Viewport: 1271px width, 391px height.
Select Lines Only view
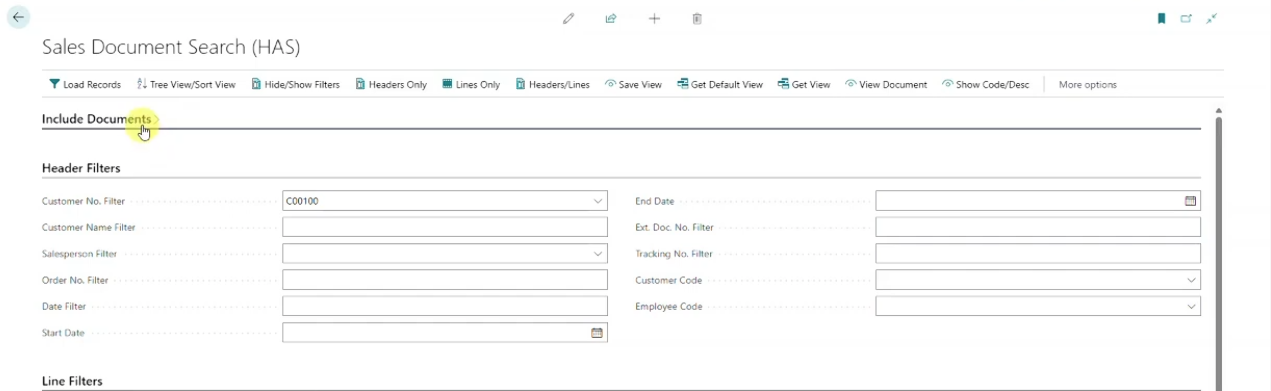click(471, 84)
